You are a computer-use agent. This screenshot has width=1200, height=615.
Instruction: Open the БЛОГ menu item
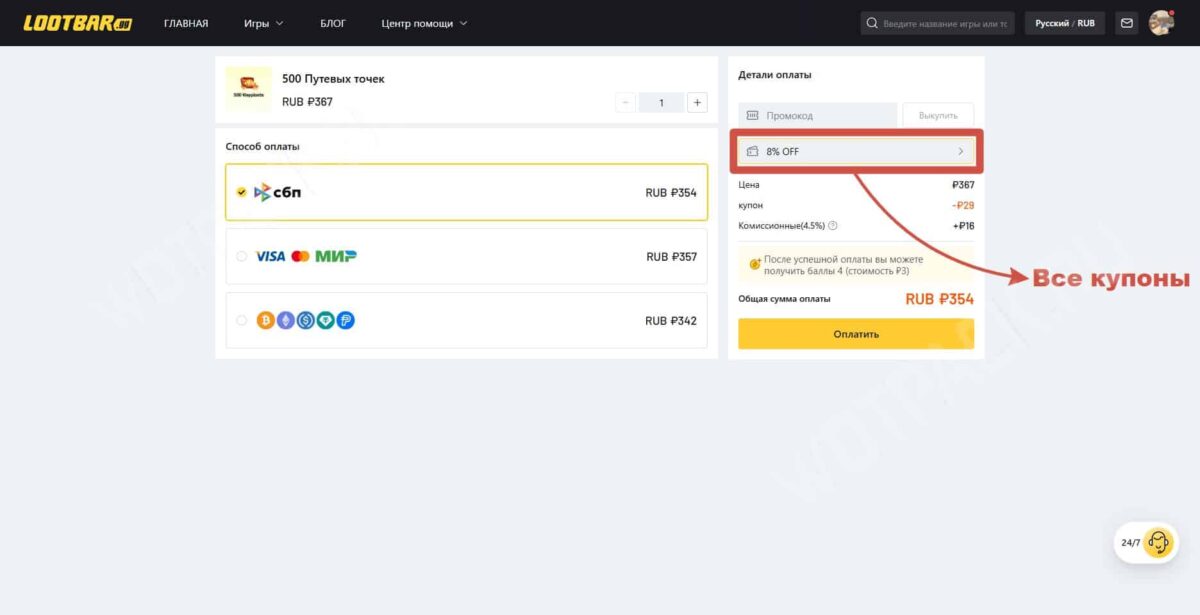point(332,23)
